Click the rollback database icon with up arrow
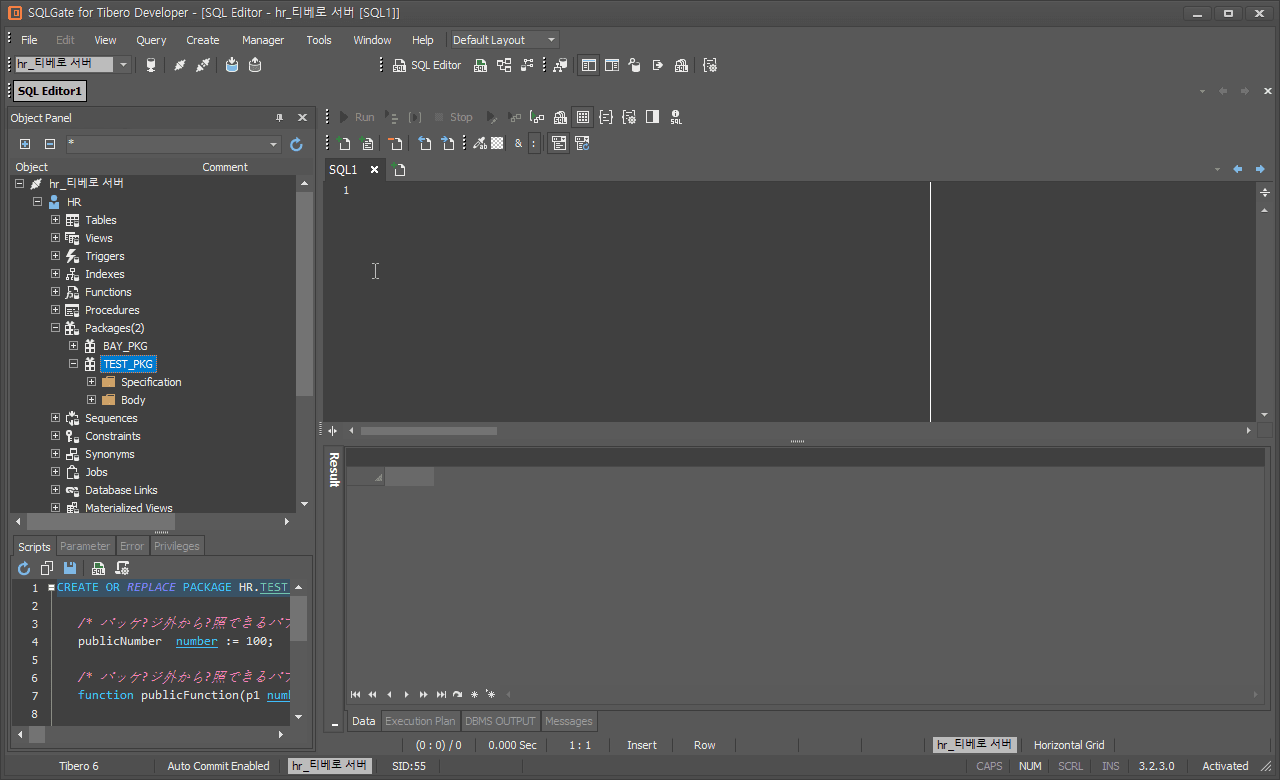Viewport: 1280px width, 780px height. pos(255,65)
